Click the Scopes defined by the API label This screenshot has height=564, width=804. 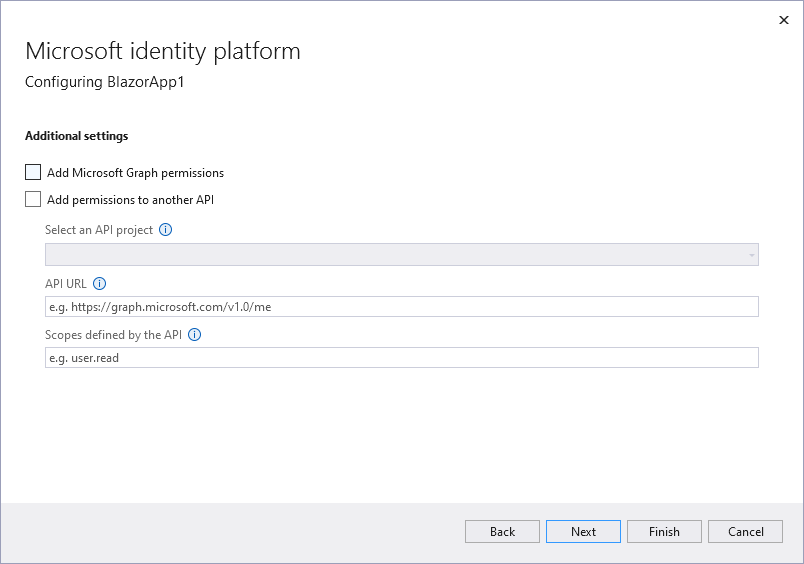(x=113, y=335)
